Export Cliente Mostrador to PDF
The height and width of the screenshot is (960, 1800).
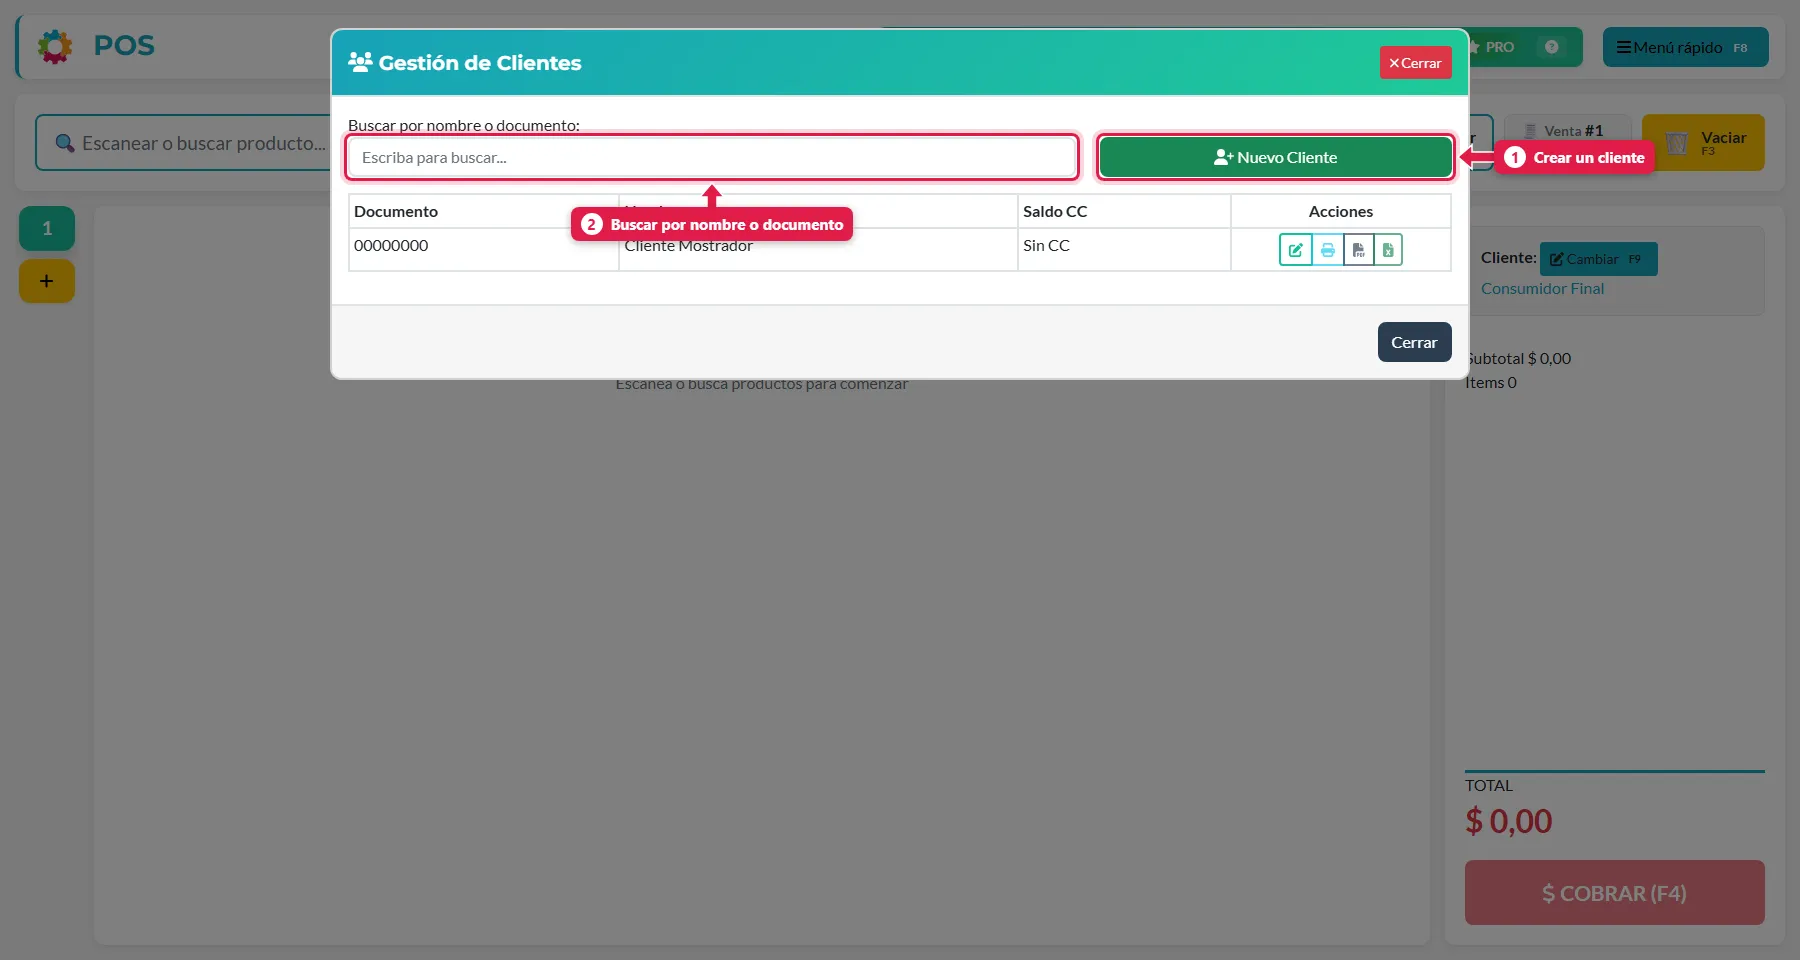pyautogui.click(x=1358, y=250)
